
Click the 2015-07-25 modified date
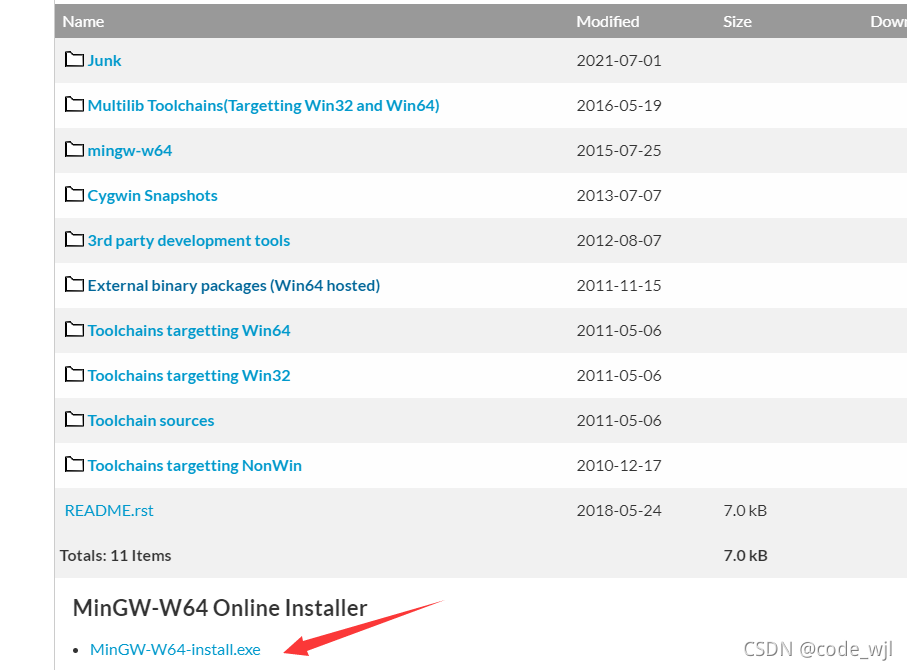click(x=618, y=151)
